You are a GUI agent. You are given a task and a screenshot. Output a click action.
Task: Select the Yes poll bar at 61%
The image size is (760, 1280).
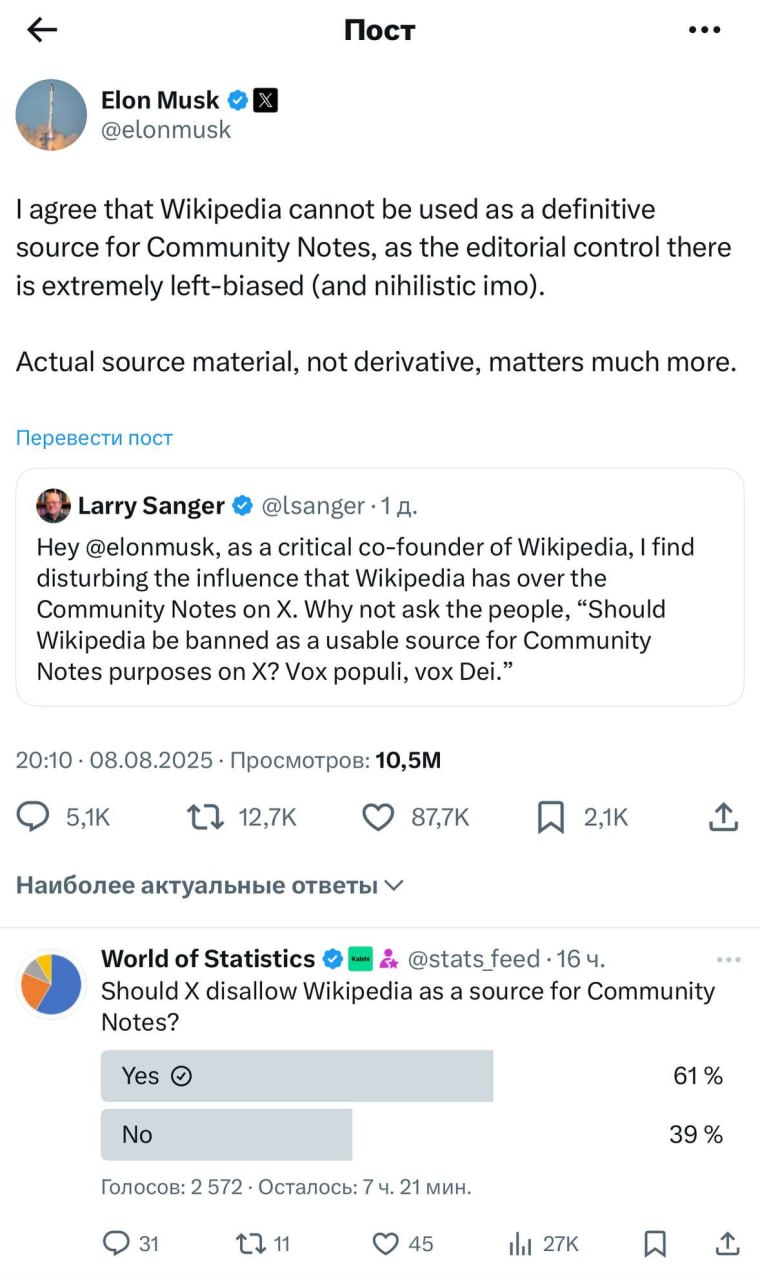297,1076
